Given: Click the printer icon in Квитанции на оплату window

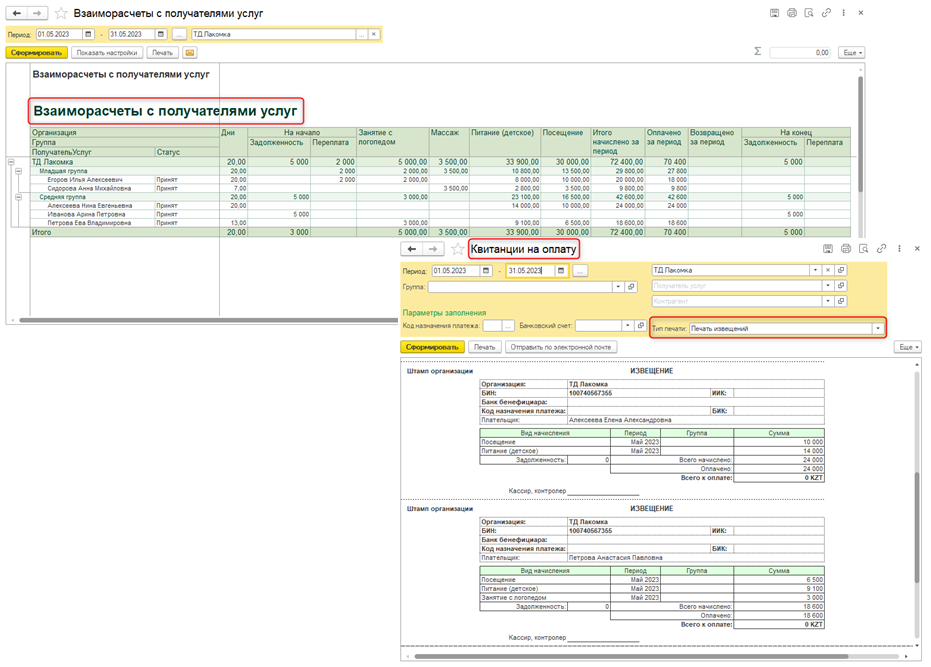Looking at the screenshot, I should point(846,248).
